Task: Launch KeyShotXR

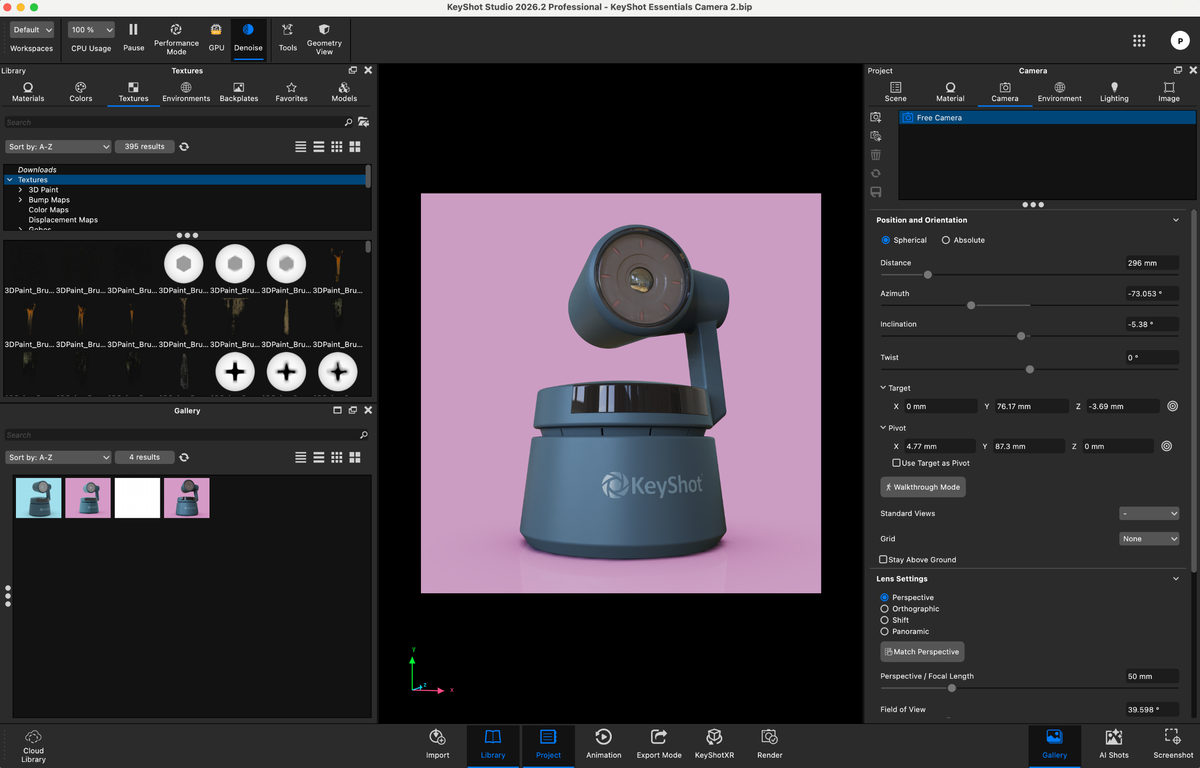Action: click(x=714, y=743)
